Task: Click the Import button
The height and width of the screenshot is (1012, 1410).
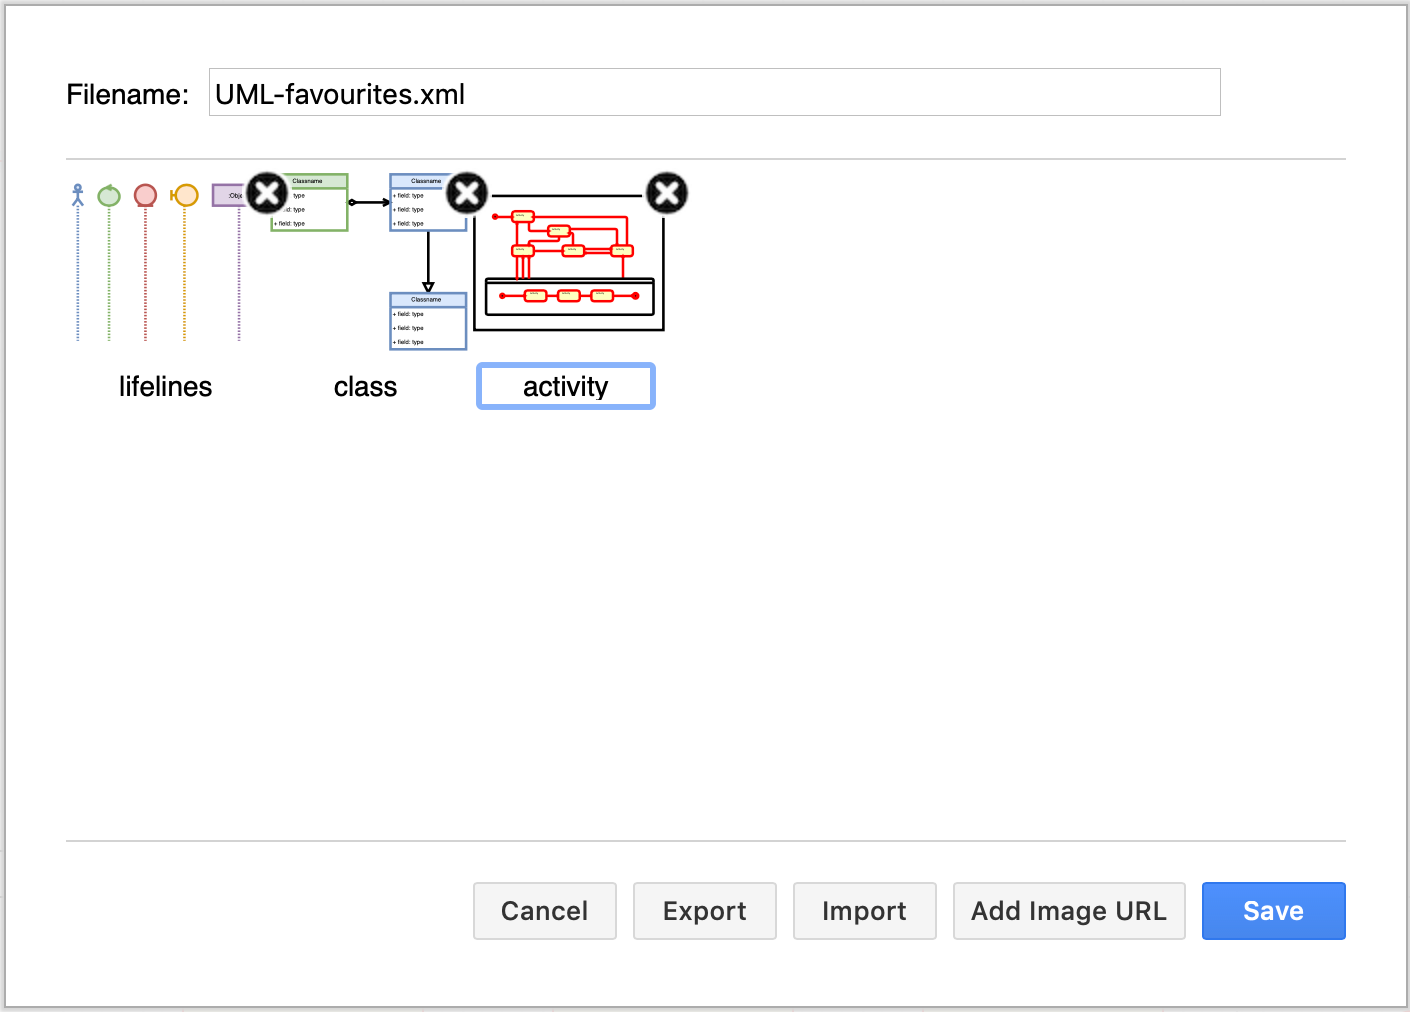Action: click(864, 911)
